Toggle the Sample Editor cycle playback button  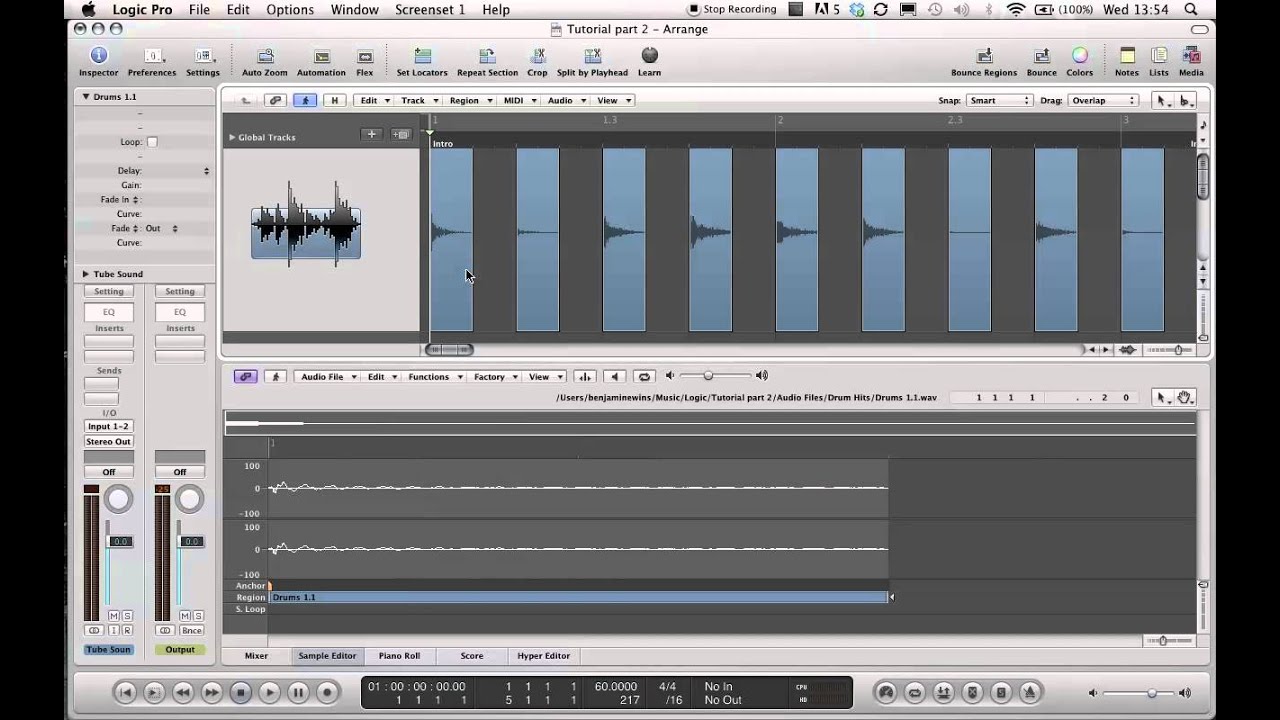pyautogui.click(x=644, y=377)
